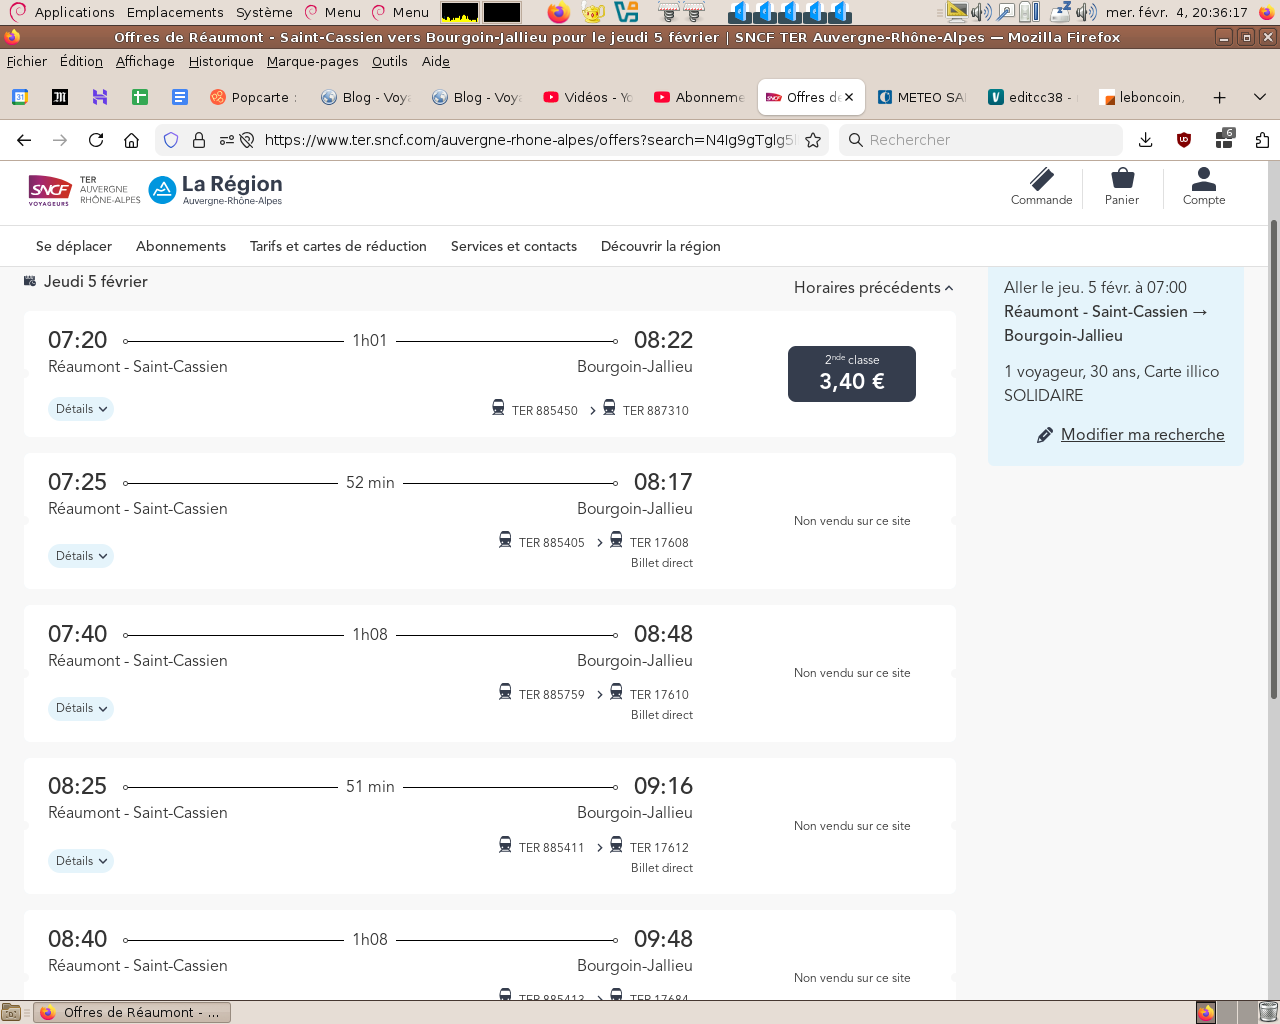The height and width of the screenshot is (1024, 1280).
Task: Open Tarifs et cartes de réduction menu
Action: [x=338, y=246]
